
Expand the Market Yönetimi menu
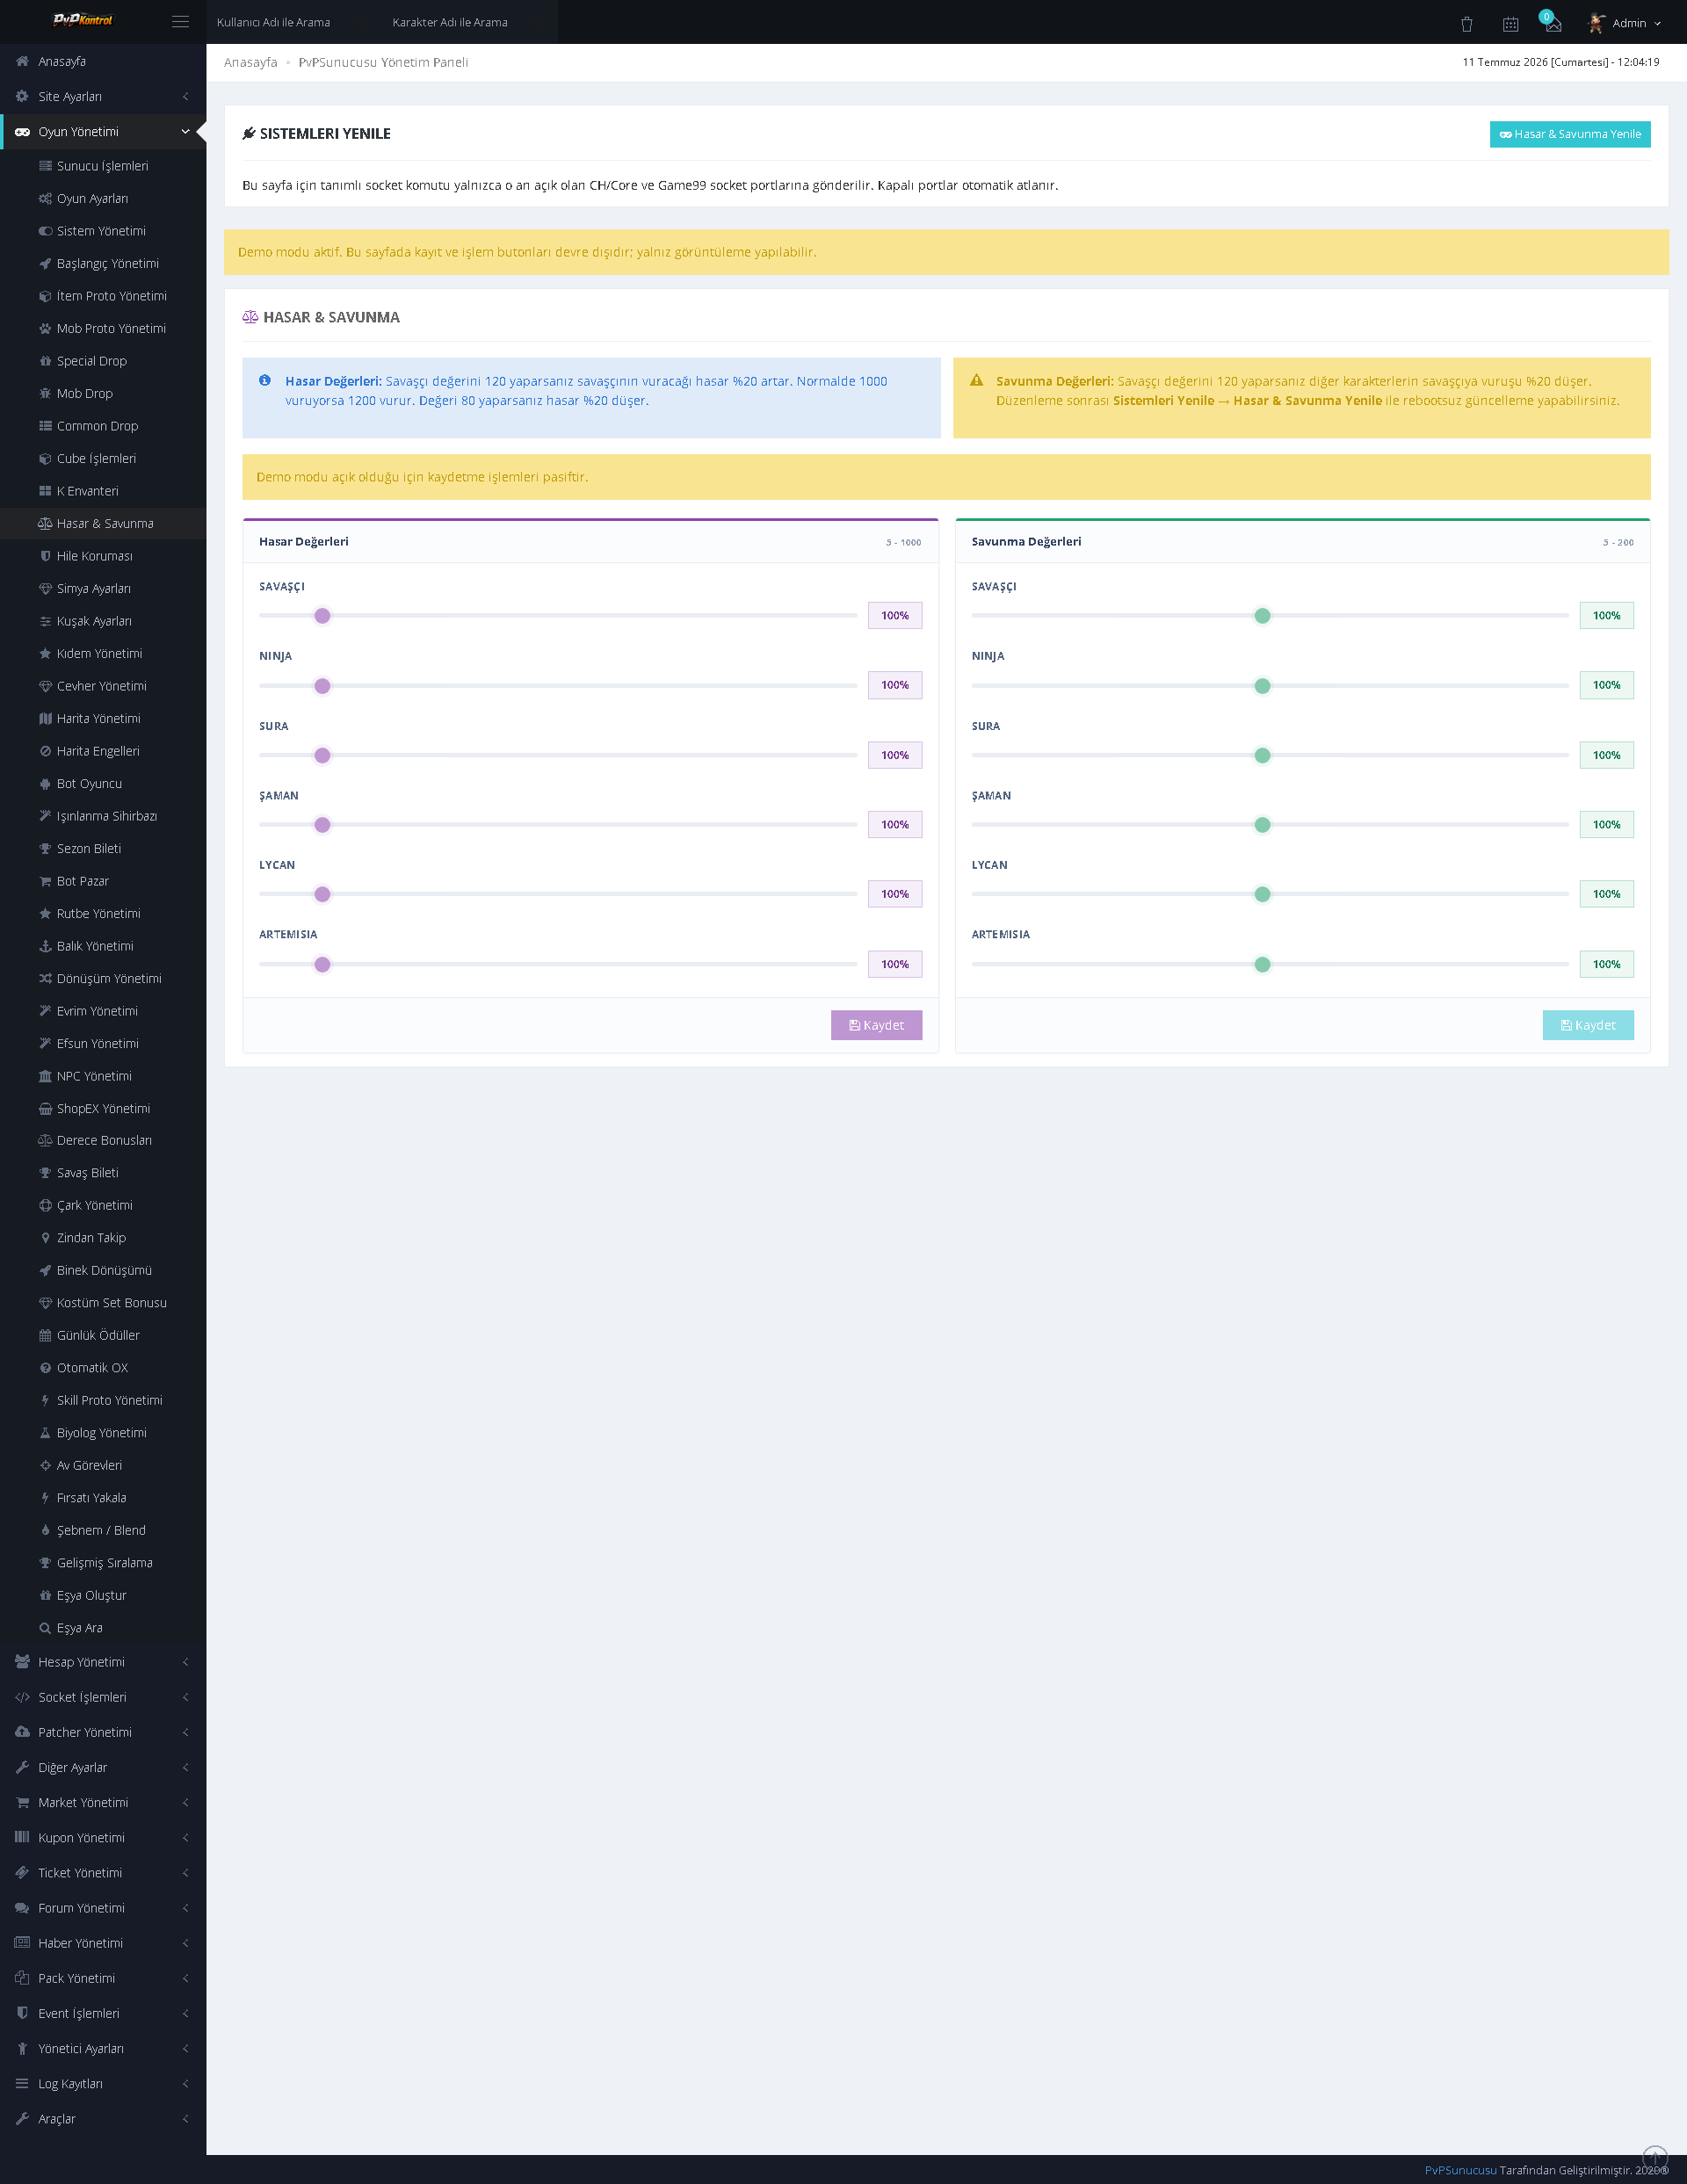(x=103, y=1802)
